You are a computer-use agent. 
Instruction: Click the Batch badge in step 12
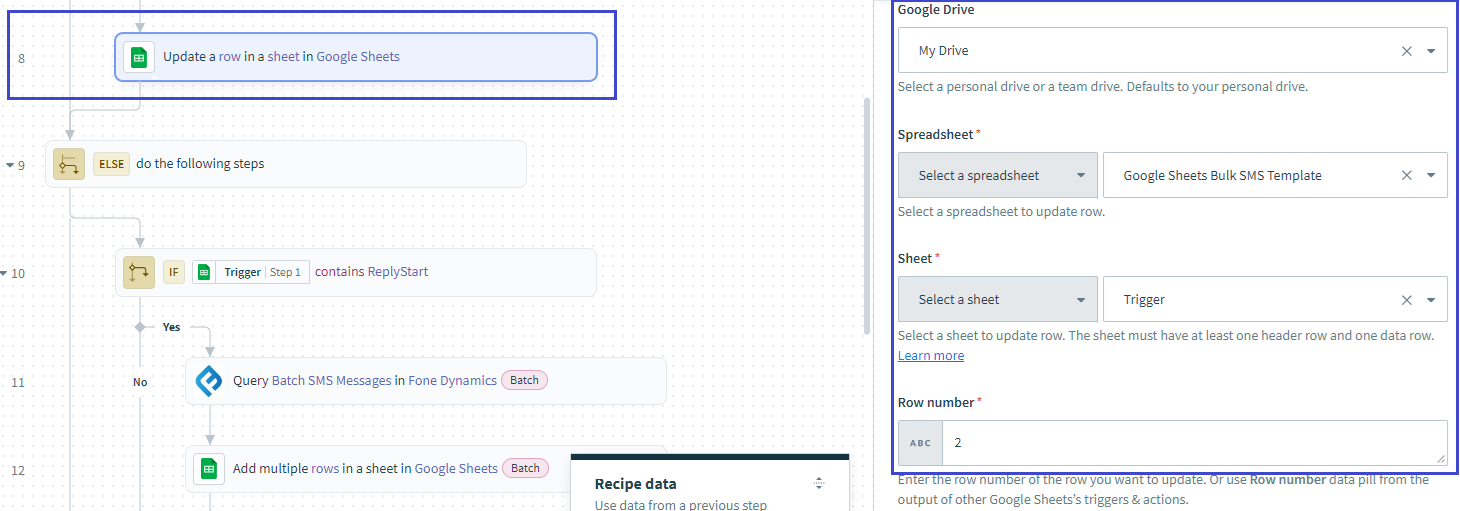coord(526,468)
